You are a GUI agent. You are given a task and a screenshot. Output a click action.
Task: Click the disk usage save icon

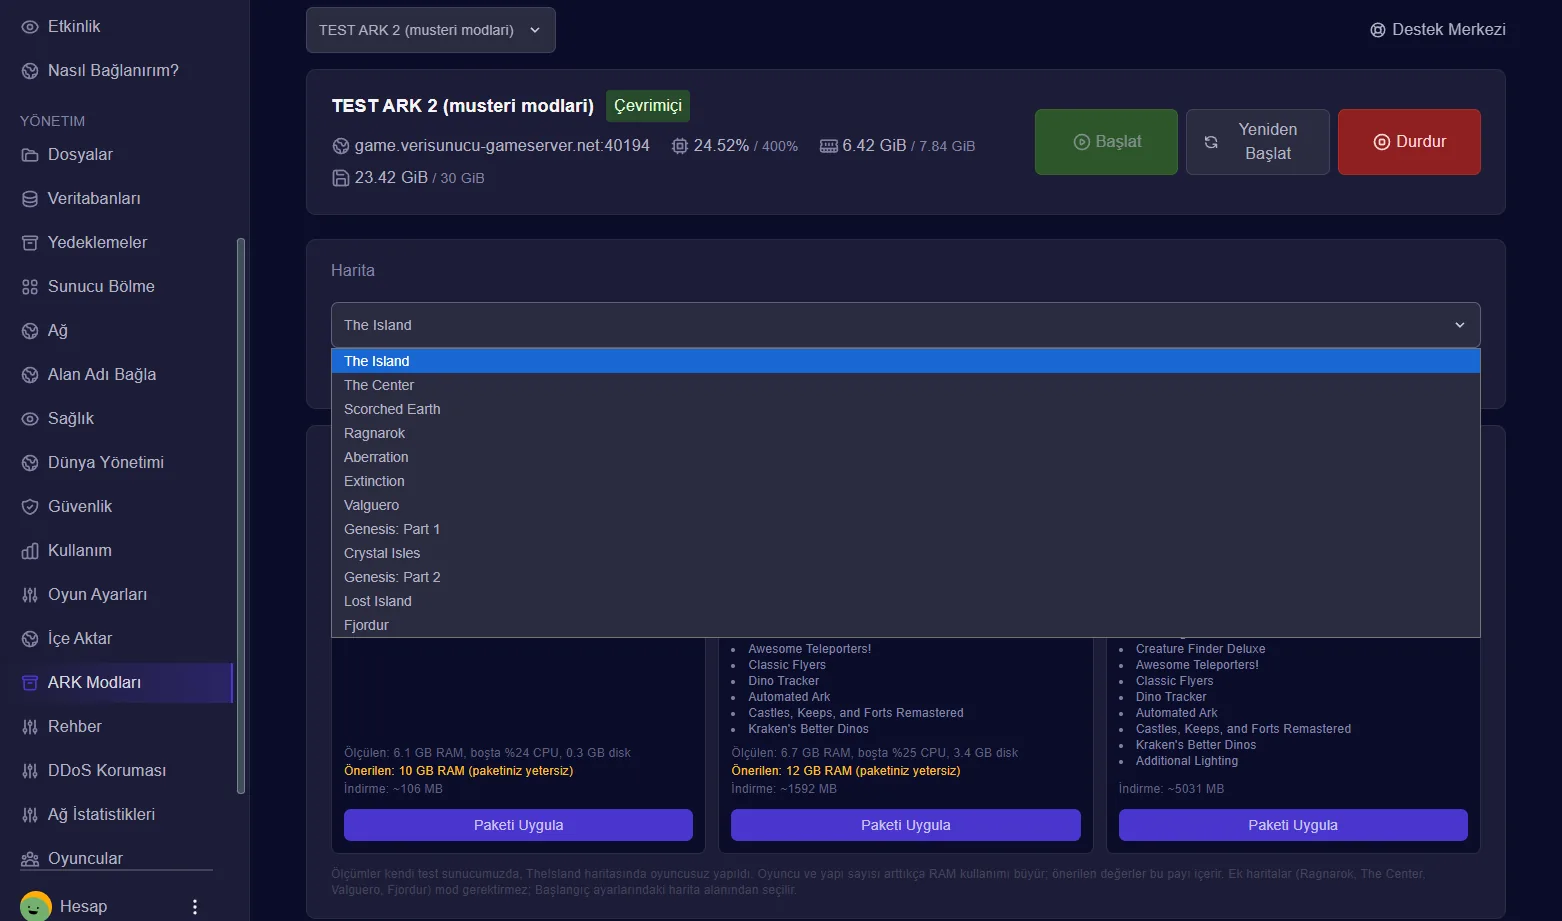coord(341,178)
